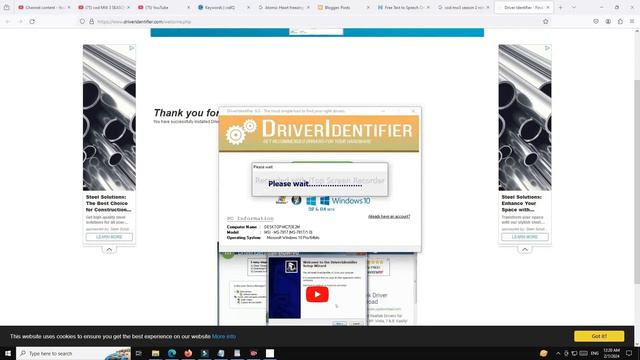Expand the list all tabs dropdown
640x360 pixels.
[573, 7]
